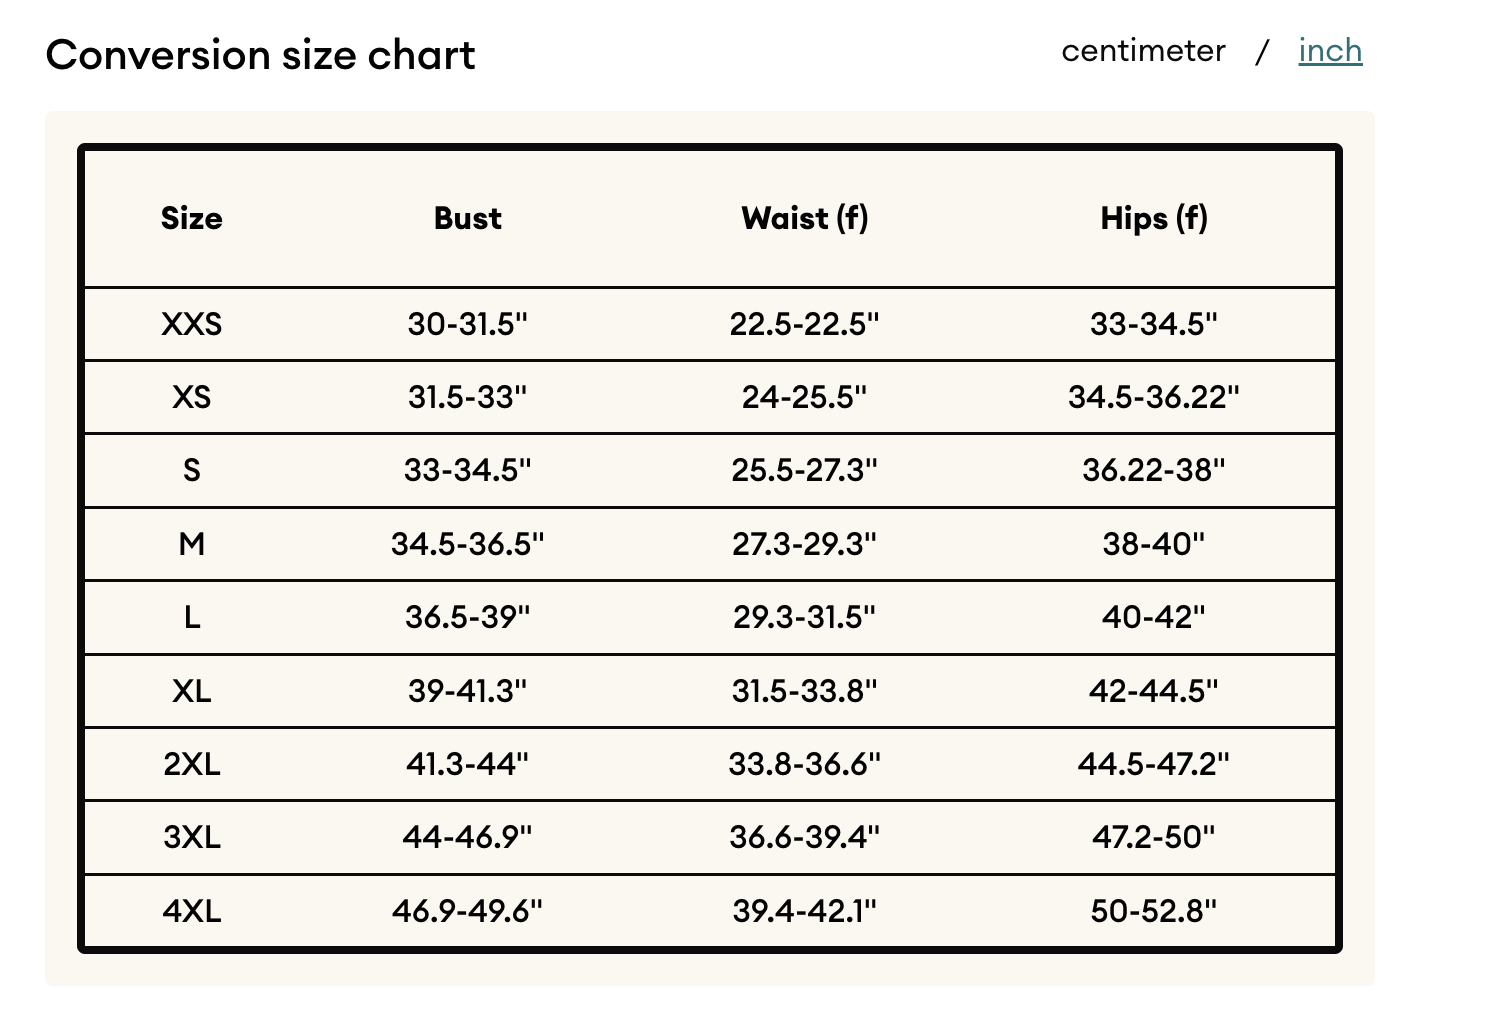Select the bust value 39-41.3"
Image resolution: width=1486 pixels, height=1022 pixels.
pos(468,691)
